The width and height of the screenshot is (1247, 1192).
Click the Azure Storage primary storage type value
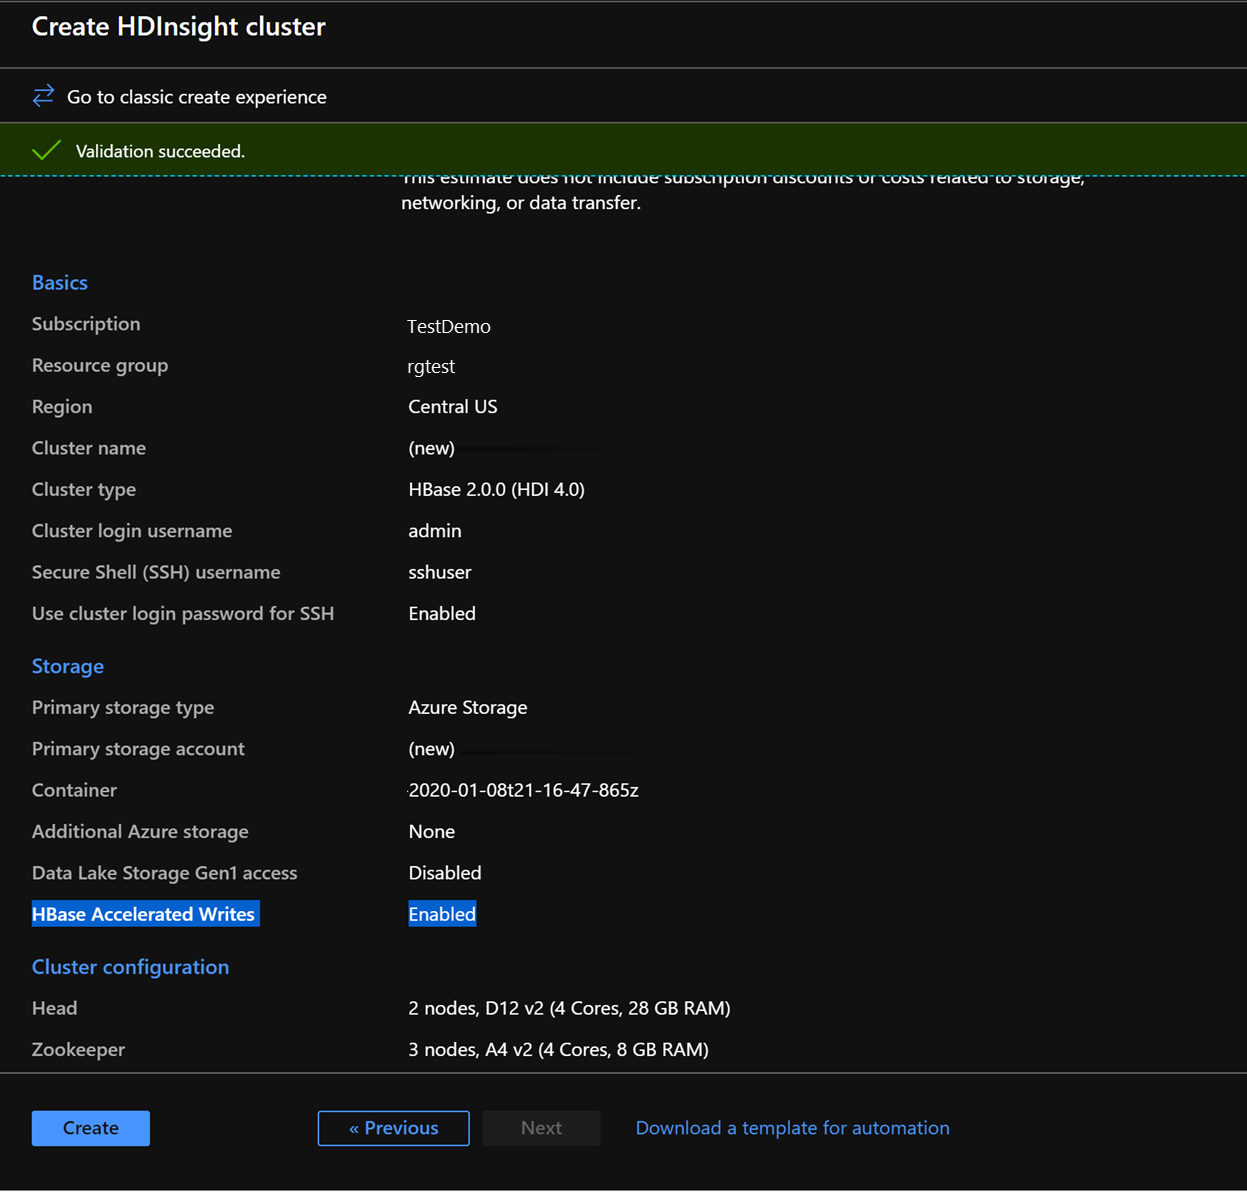pos(467,707)
